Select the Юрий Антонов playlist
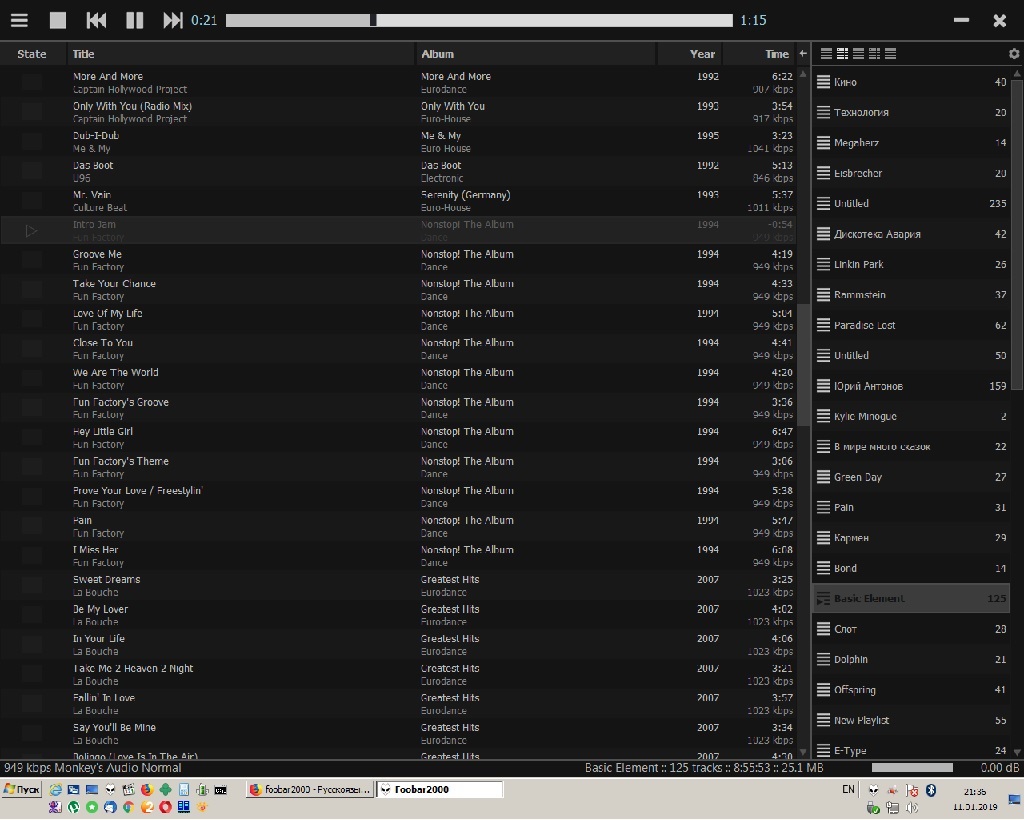The image size is (1026, 820). [x=911, y=386]
